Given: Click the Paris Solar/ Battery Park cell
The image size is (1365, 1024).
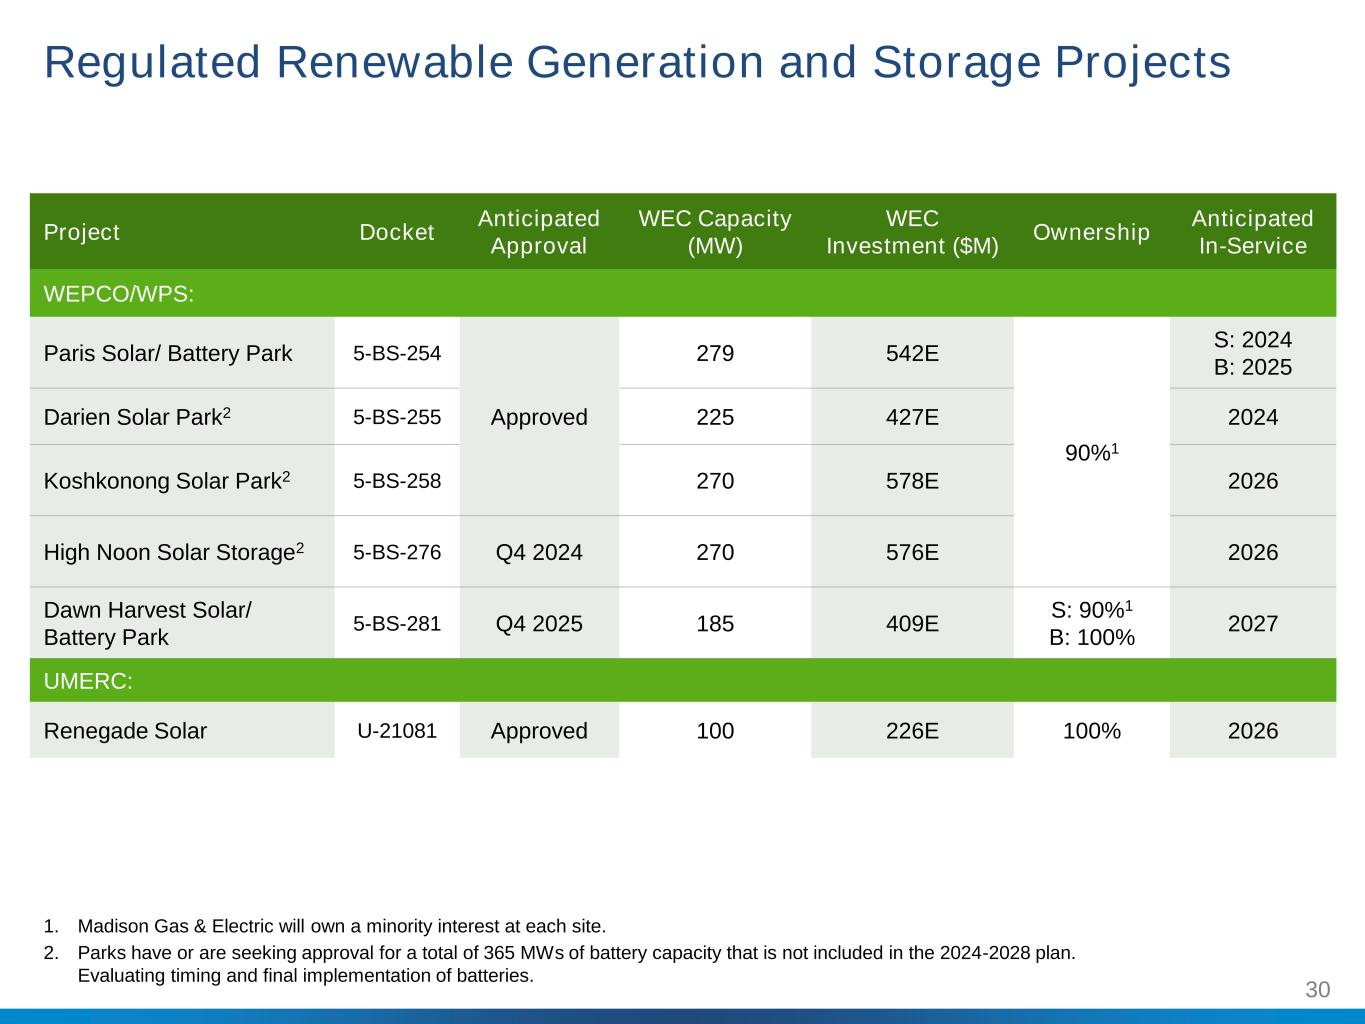Looking at the screenshot, I should point(168,353).
